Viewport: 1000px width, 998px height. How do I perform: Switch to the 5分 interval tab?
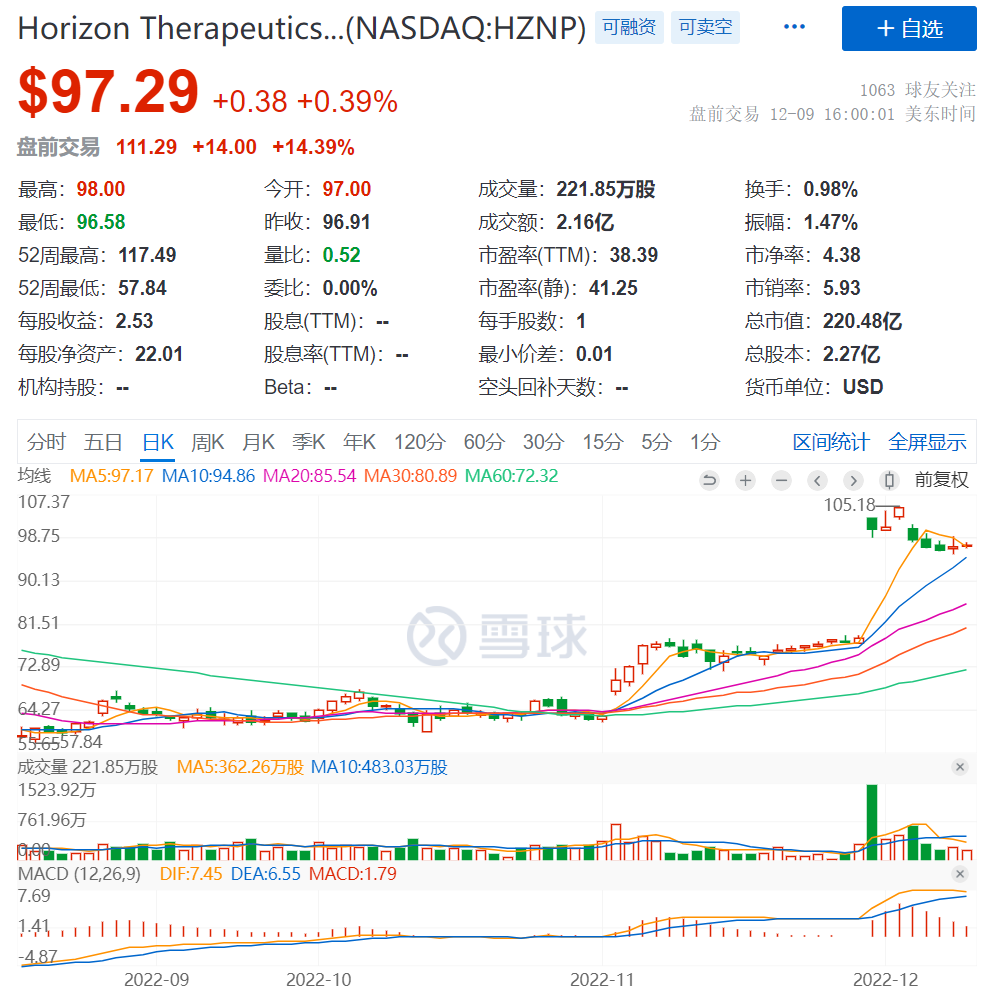(656, 442)
